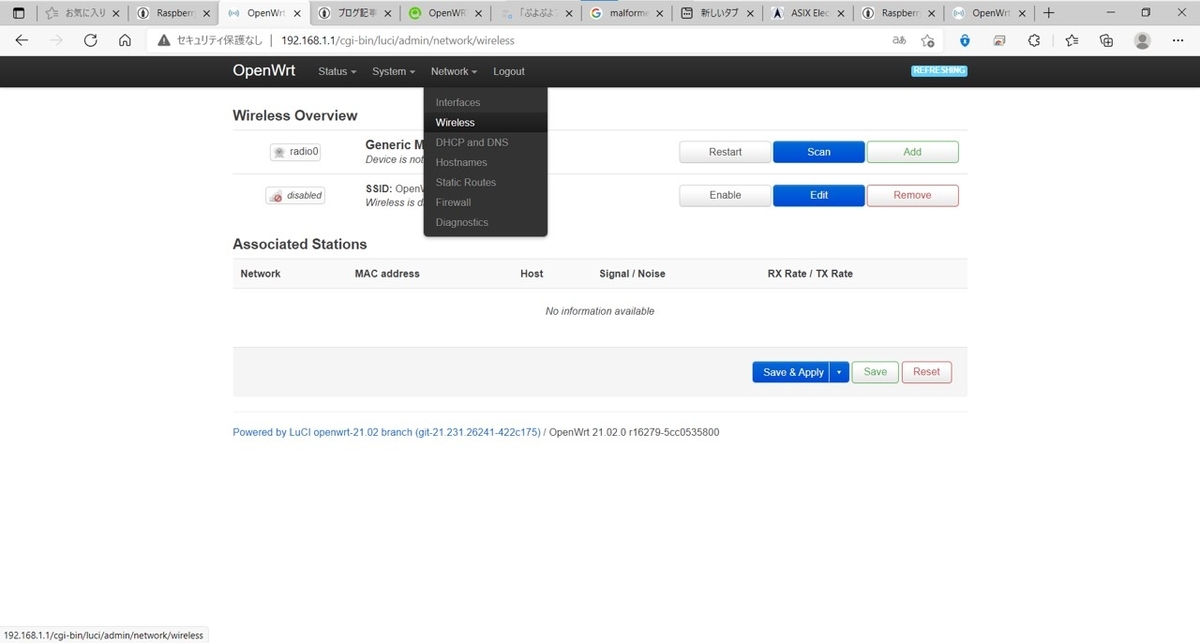The width and height of the screenshot is (1200, 643).
Task: Click the radio0 device badge
Action: [295, 152]
